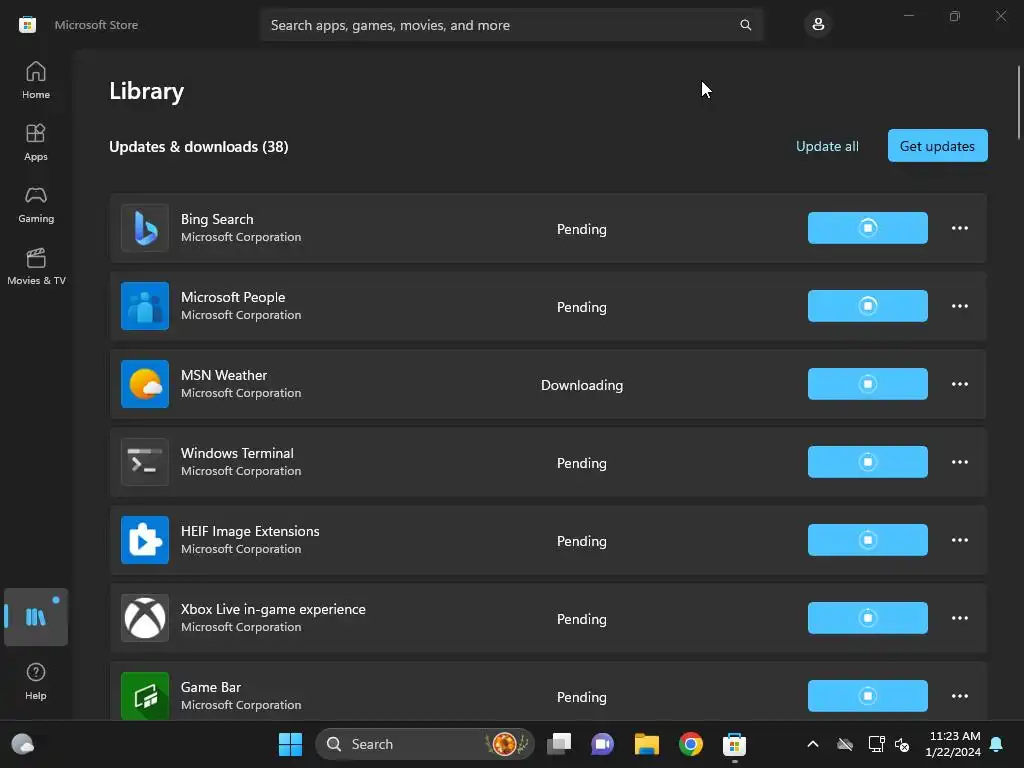The height and width of the screenshot is (768, 1024).
Task: Open the notification bell
Action: pyautogui.click(x=997, y=744)
